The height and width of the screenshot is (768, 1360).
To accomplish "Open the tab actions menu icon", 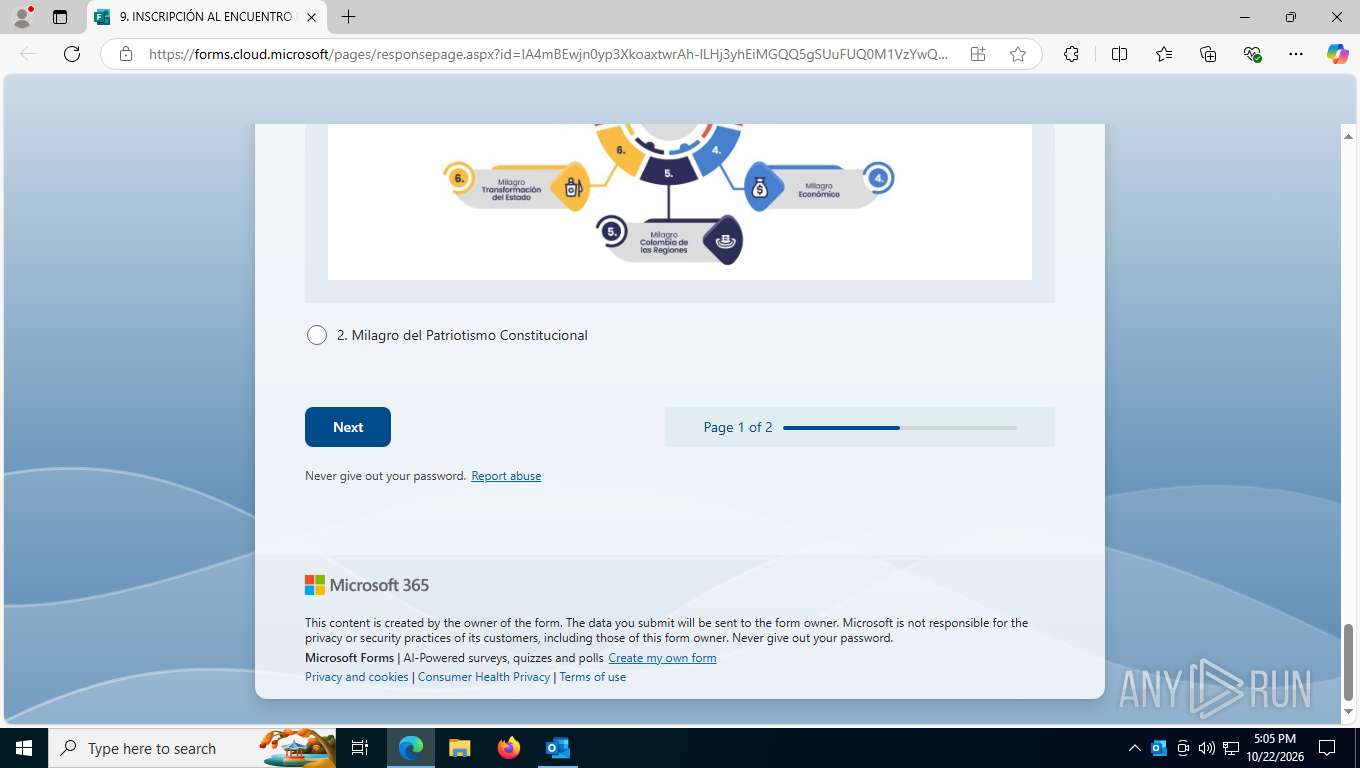I will coord(60,17).
